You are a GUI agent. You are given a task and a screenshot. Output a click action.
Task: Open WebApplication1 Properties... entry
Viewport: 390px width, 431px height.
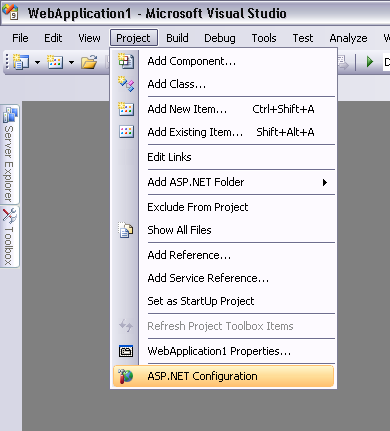[223, 351]
